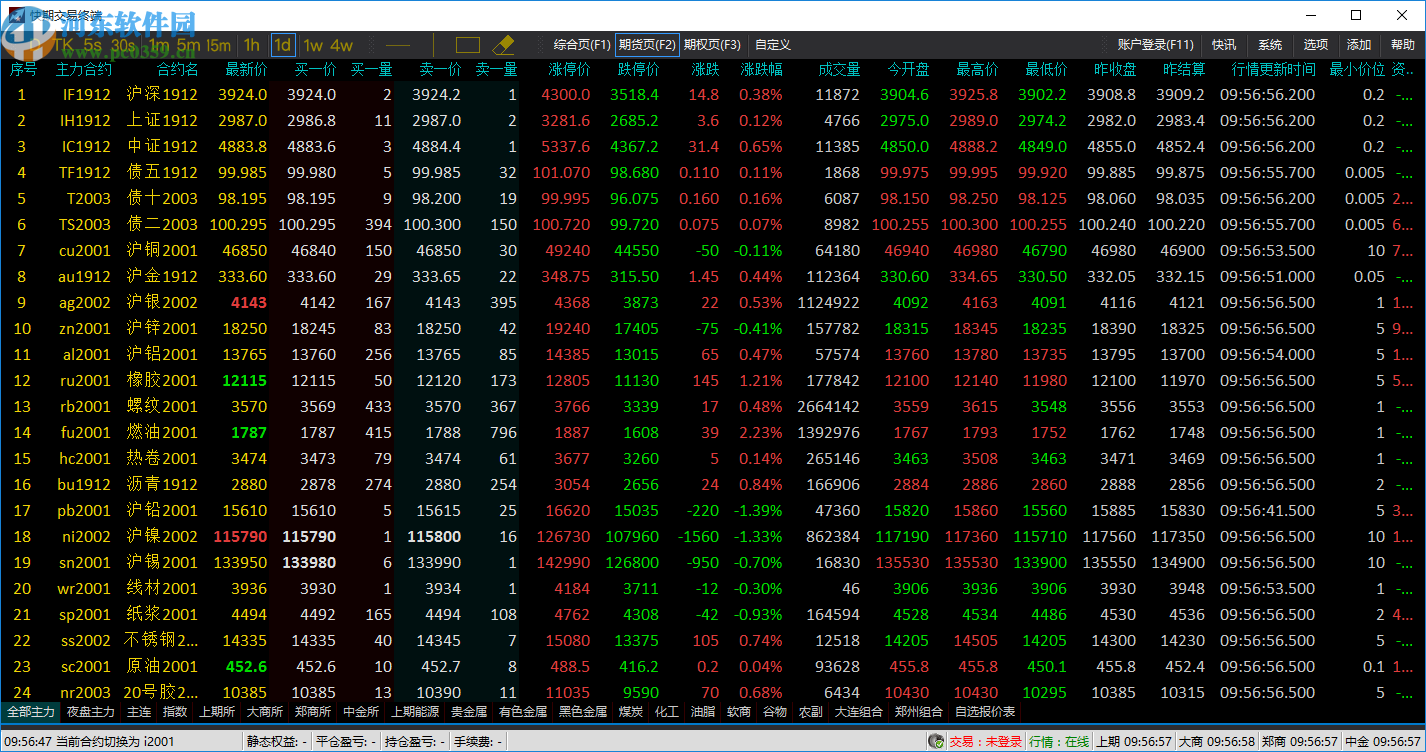Click the connection status icon in status bar
This screenshot has height=752, width=1426.
pyautogui.click(x=936, y=741)
